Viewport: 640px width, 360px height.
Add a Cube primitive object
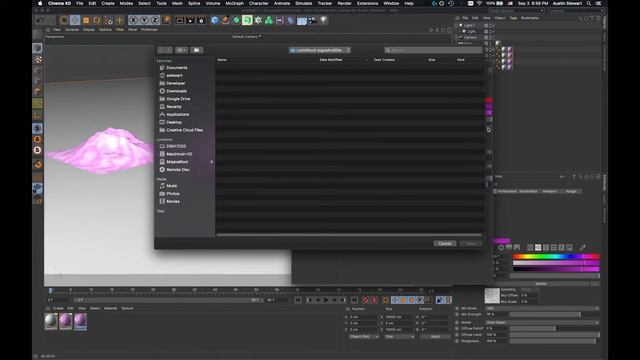click(215, 20)
